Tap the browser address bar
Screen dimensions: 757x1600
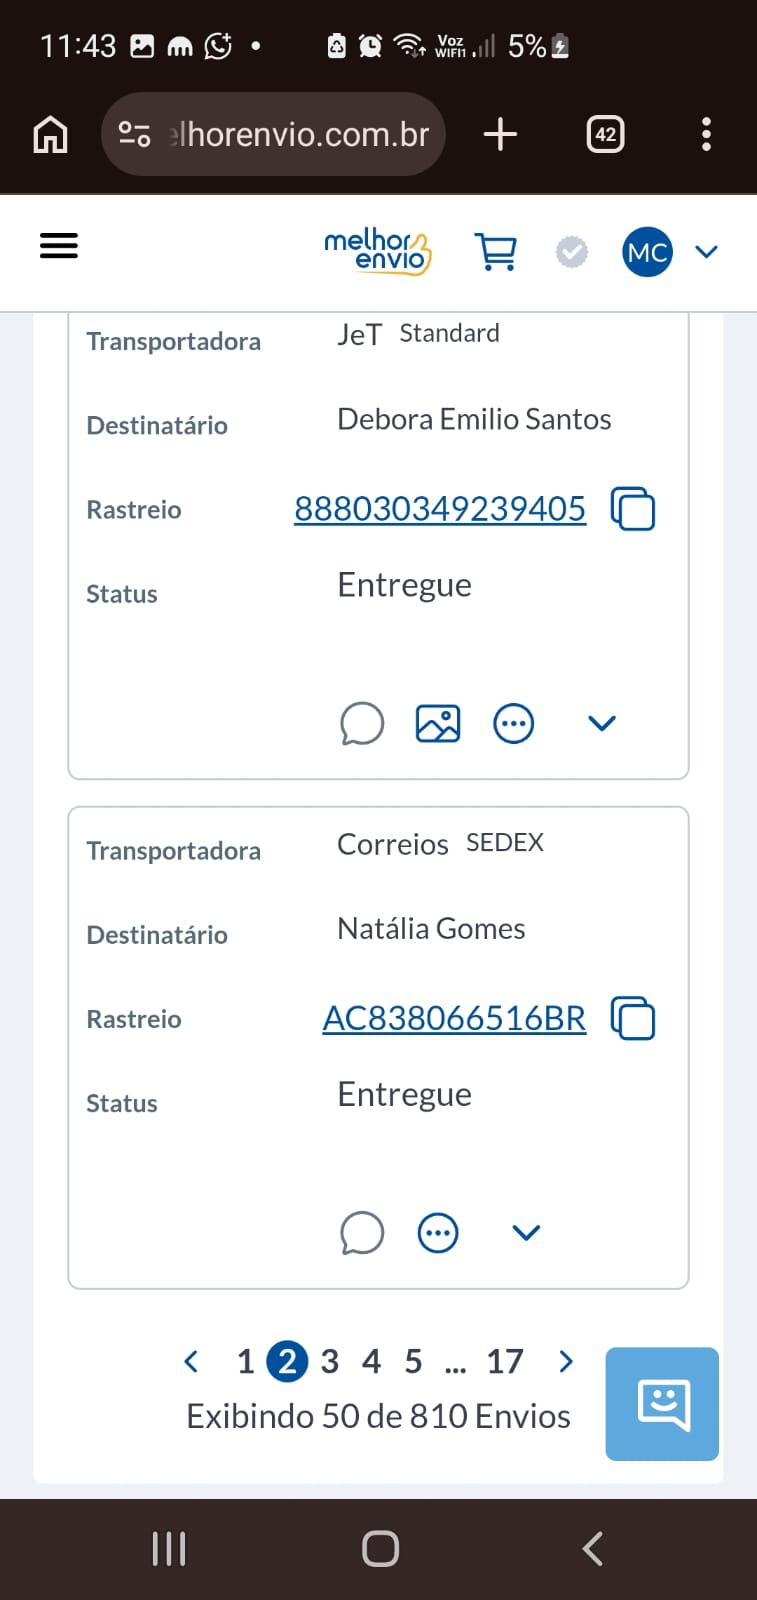[x=273, y=134]
